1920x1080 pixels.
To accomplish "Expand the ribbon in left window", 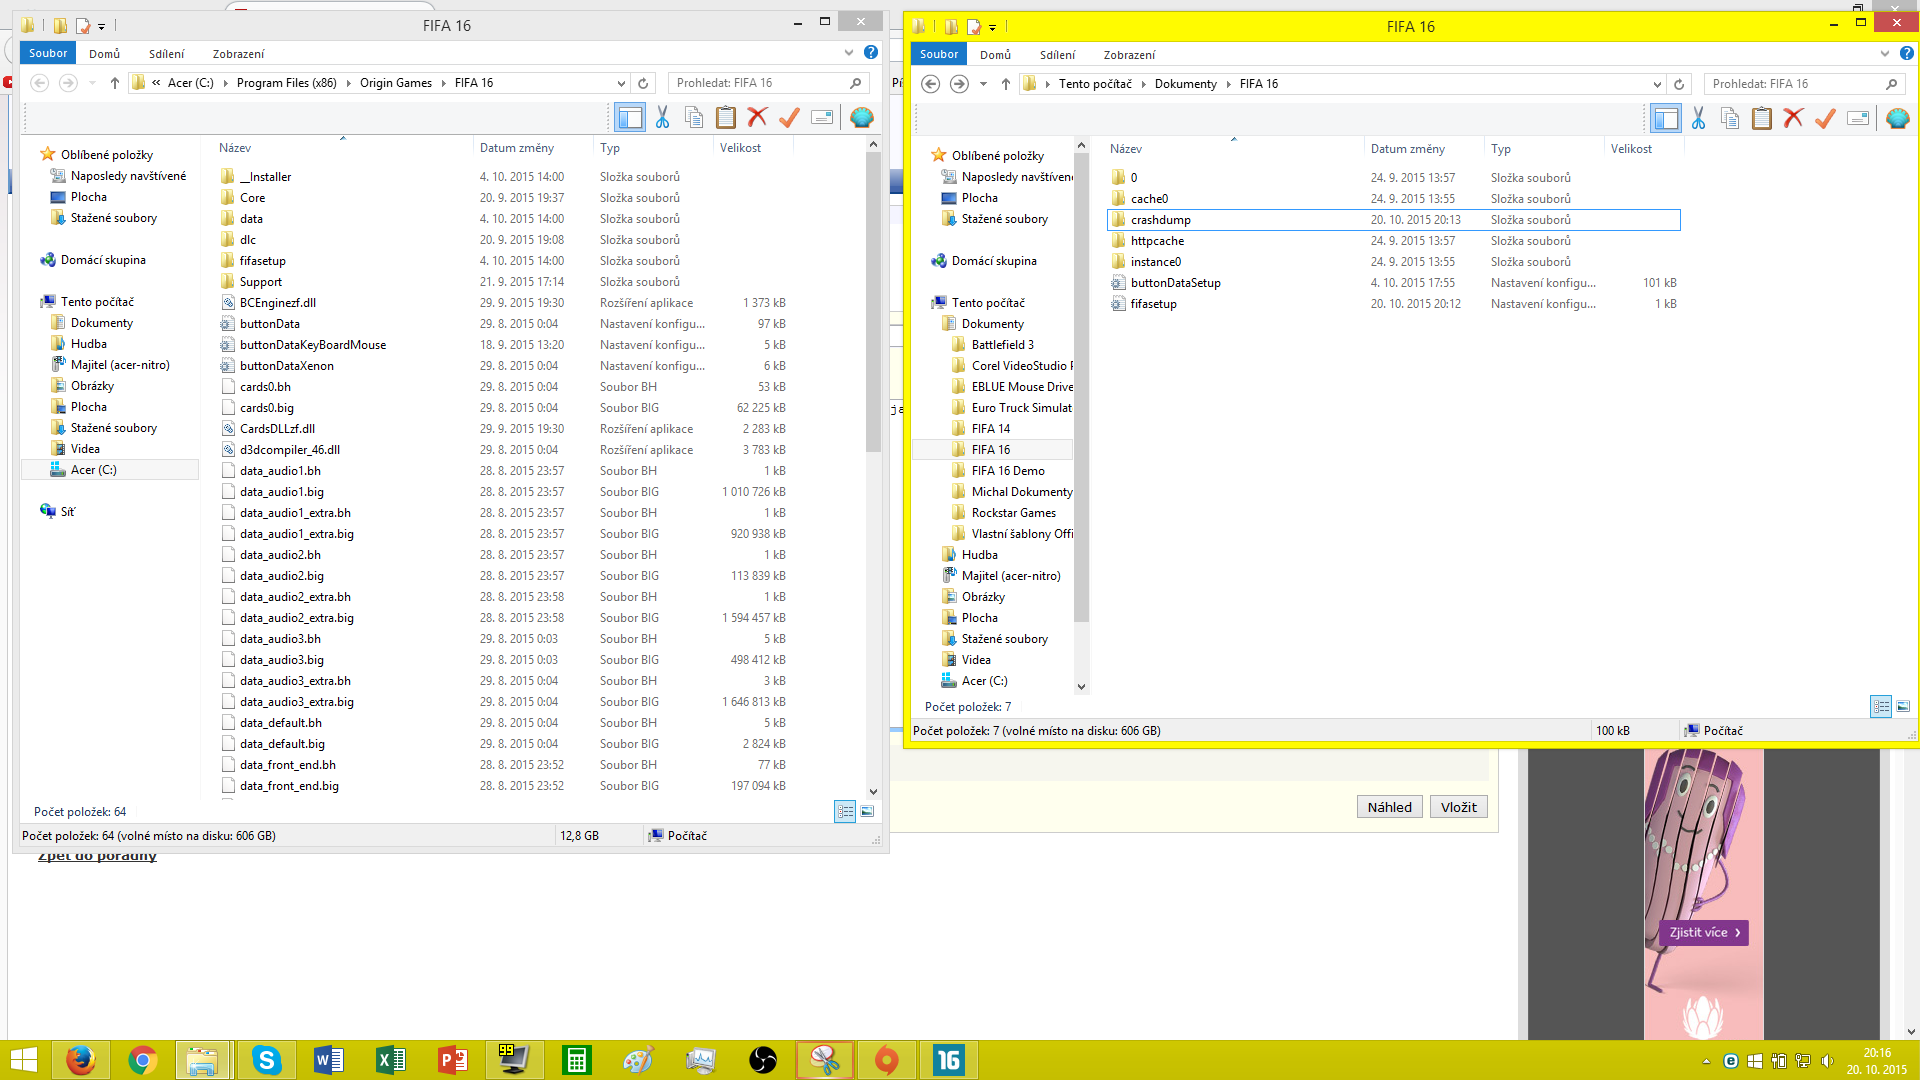I will pyautogui.click(x=849, y=53).
